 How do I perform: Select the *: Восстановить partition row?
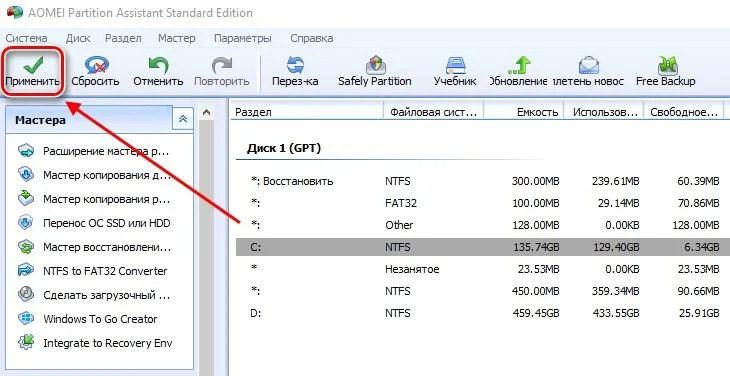(482, 181)
